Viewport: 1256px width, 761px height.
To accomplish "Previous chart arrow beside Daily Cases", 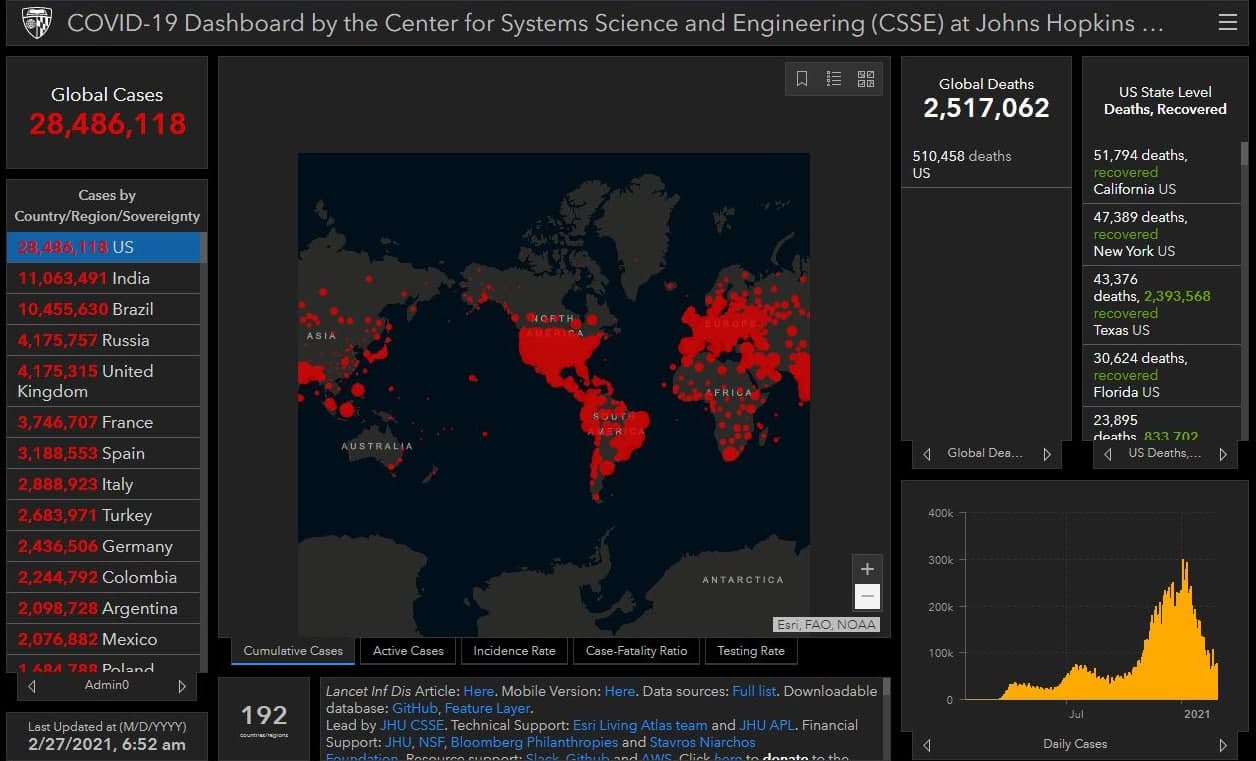I will pos(926,745).
